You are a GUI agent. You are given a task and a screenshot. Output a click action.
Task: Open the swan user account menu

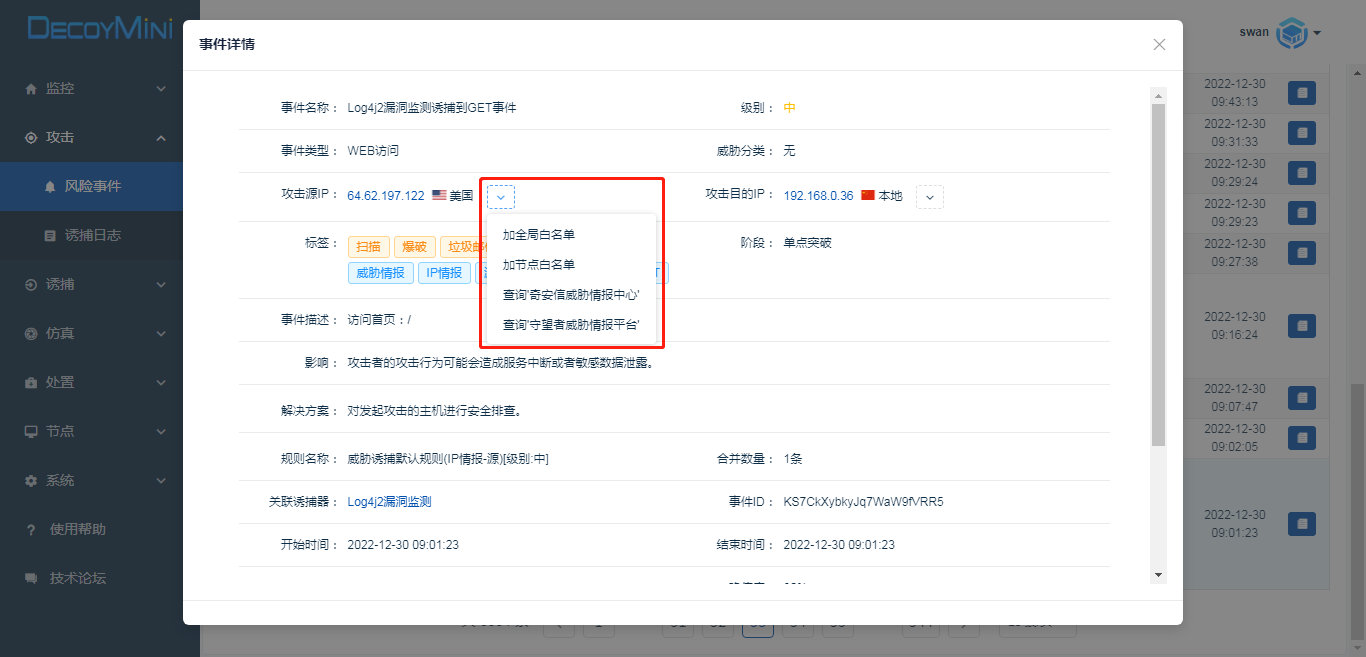point(1280,33)
